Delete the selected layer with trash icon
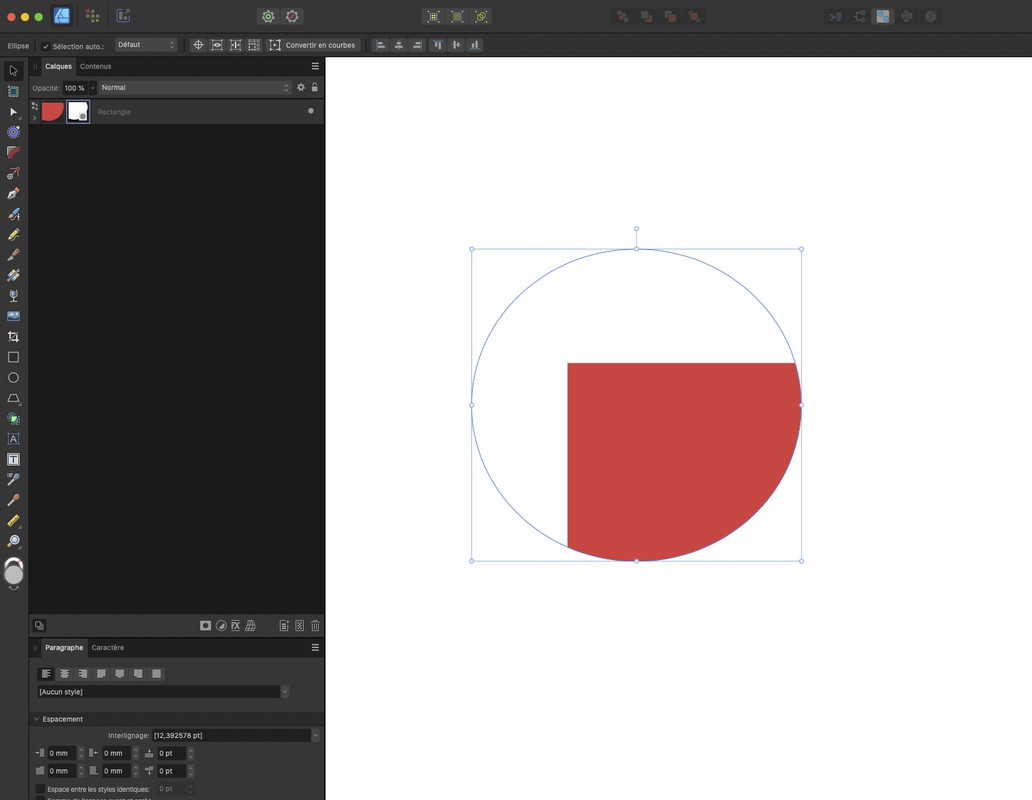The image size is (1032, 800). click(315, 626)
